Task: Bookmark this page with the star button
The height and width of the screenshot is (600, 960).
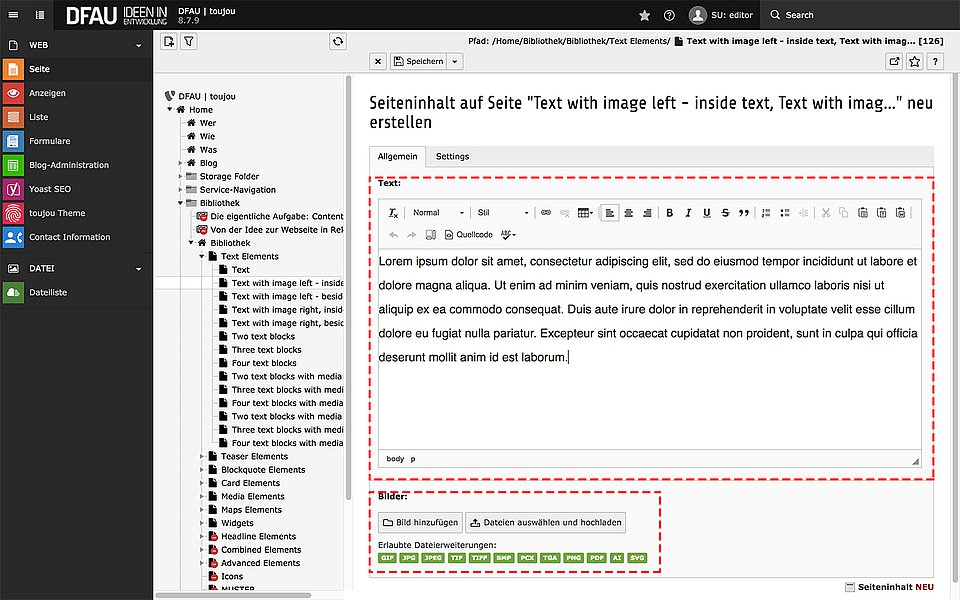Action: click(914, 61)
